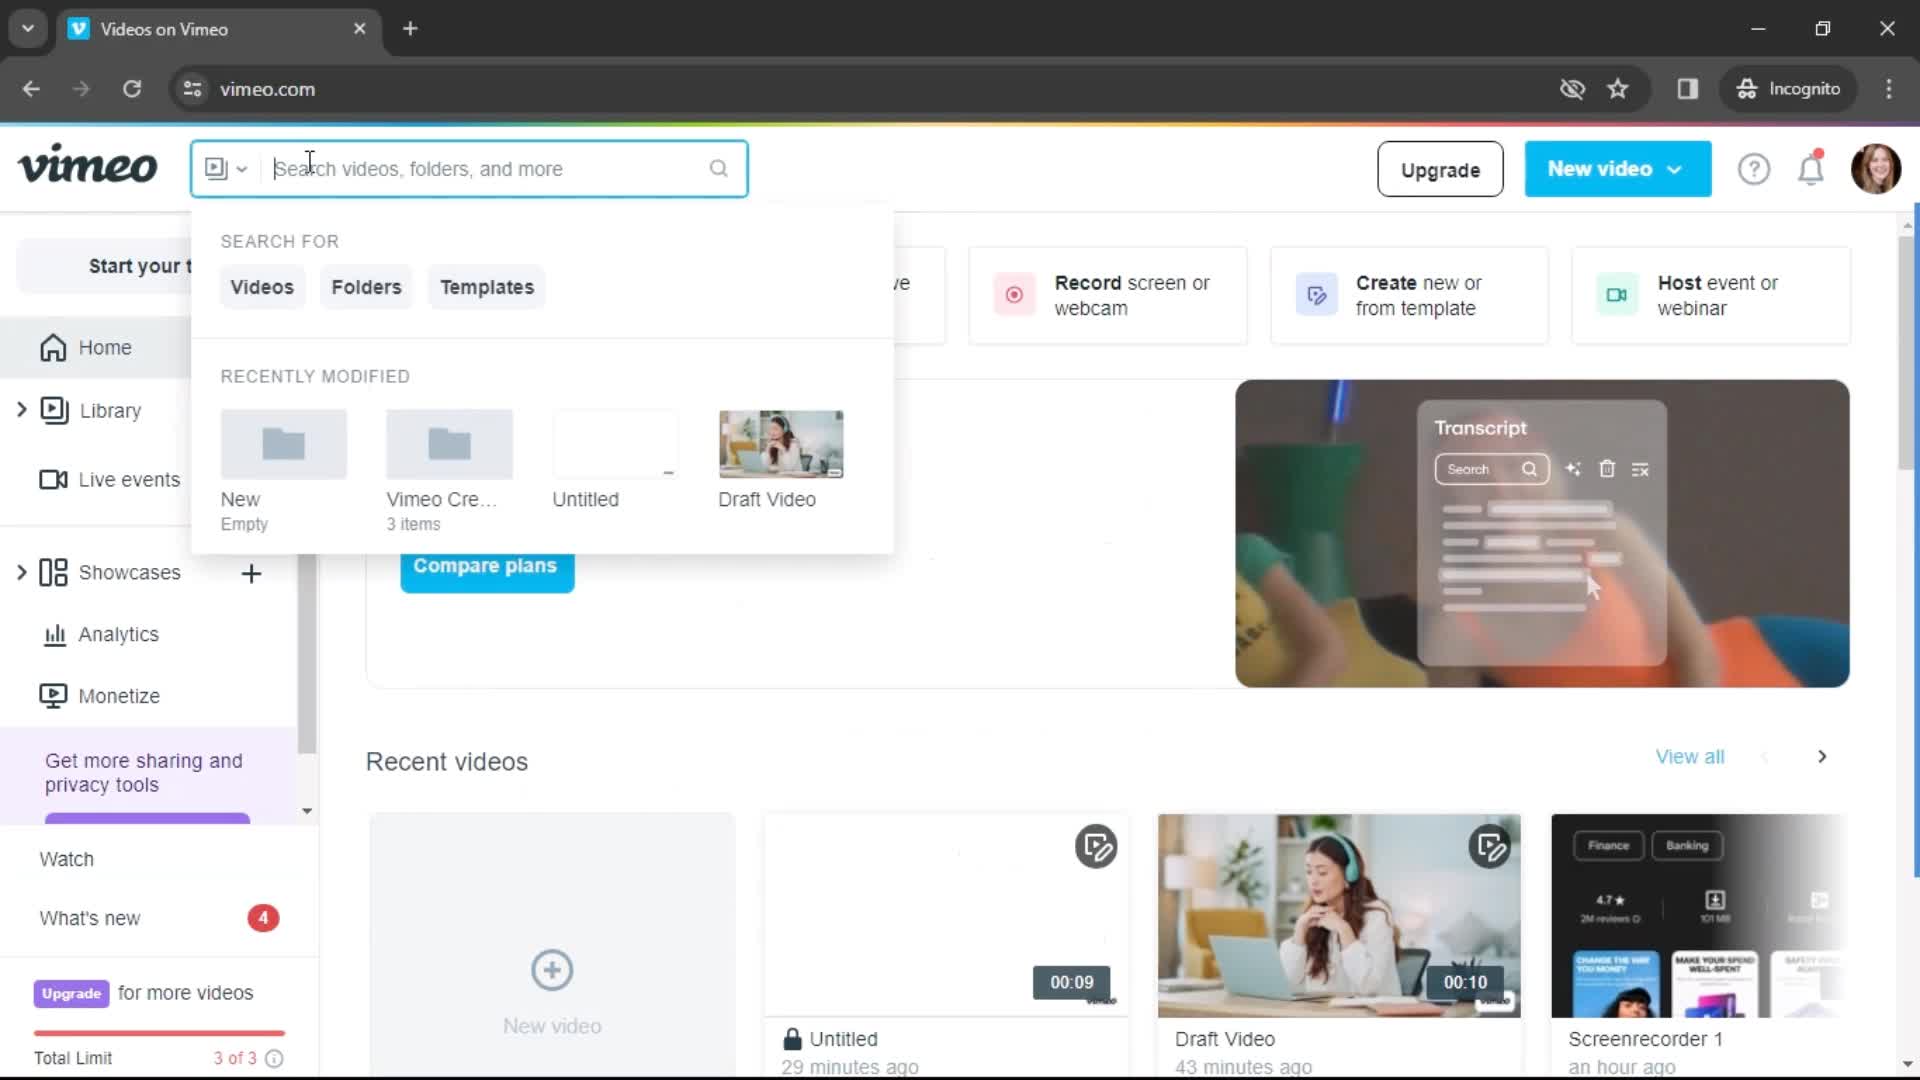Go to next recent videos page arrow
The width and height of the screenshot is (1920, 1080).
coord(1822,757)
